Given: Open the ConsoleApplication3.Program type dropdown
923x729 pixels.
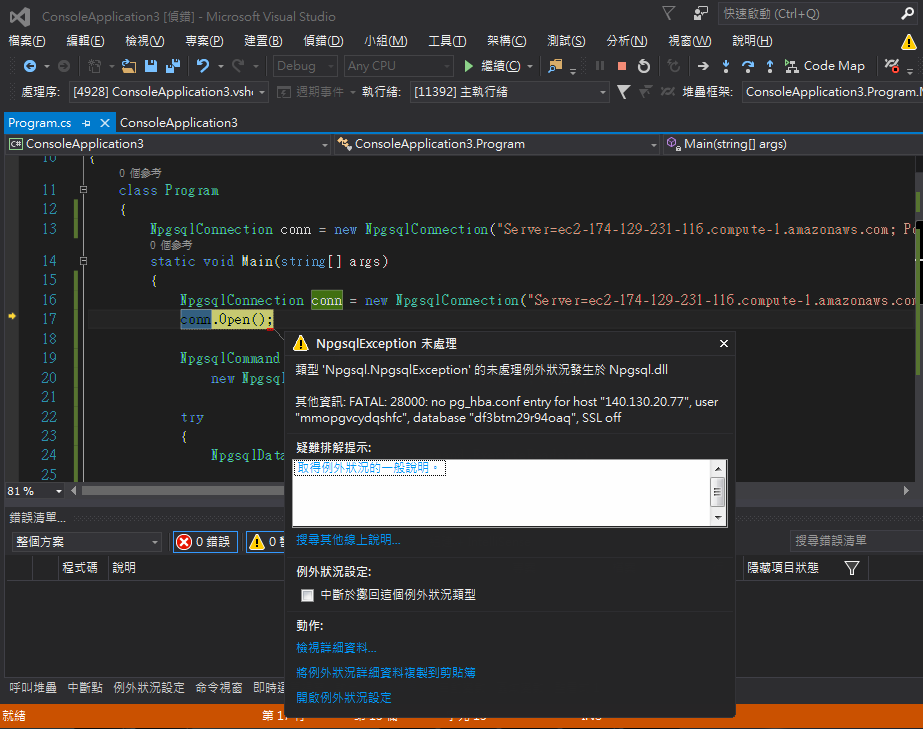Looking at the screenshot, I should click(x=497, y=144).
